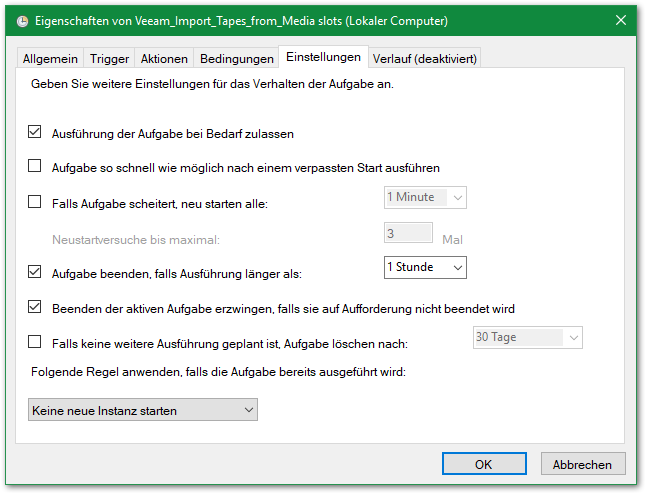Viewport: 646px width, 494px height.
Task: Switch to the Allgemein tab
Action: point(50,59)
